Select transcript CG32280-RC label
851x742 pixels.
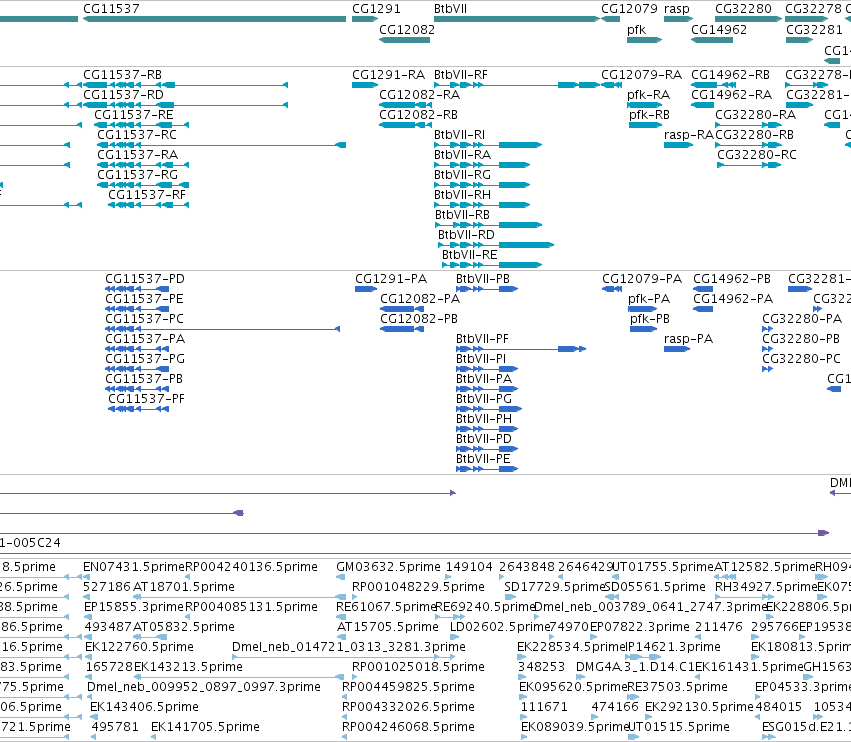[x=757, y=155]
